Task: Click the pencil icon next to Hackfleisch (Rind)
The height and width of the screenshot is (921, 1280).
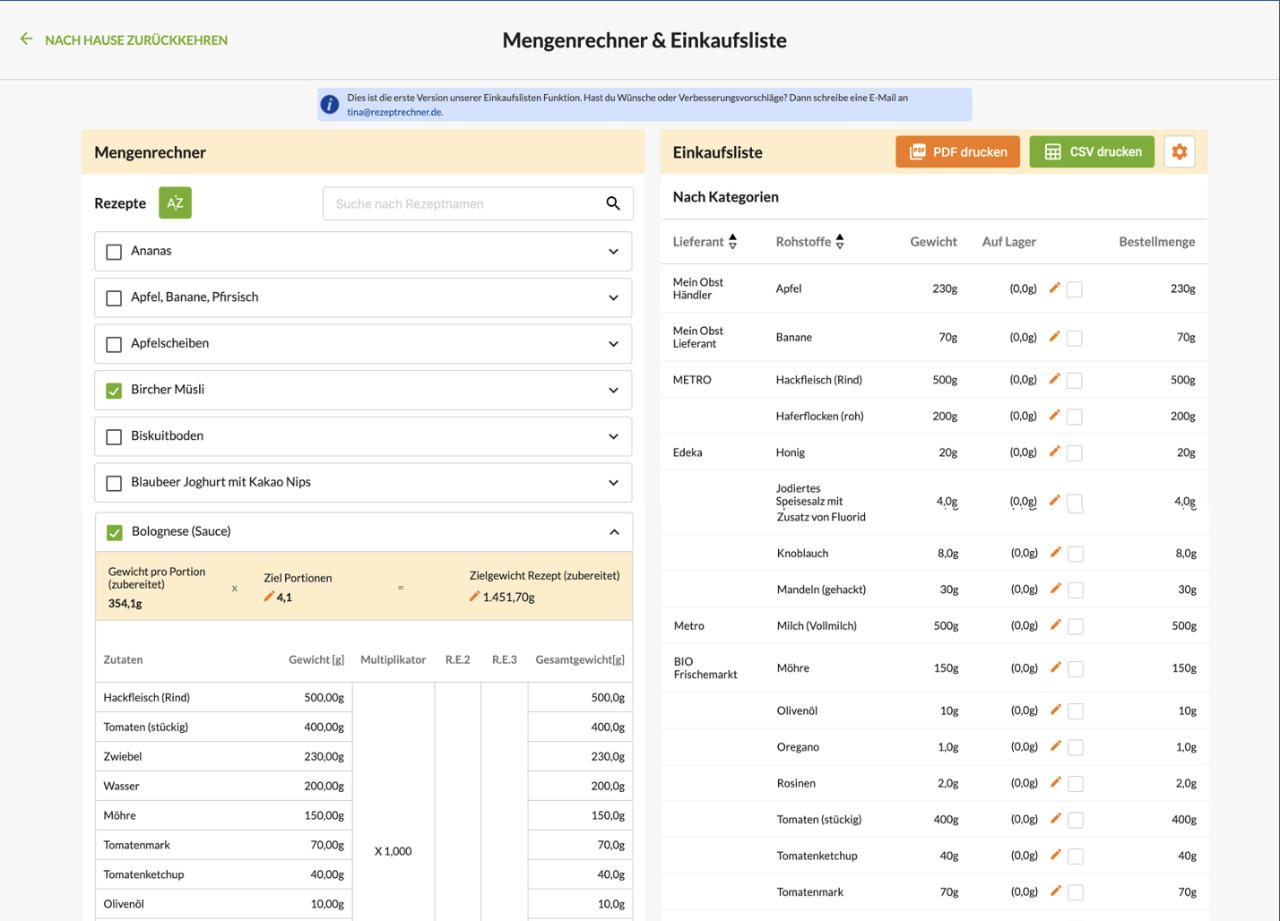Action: pyautogui.click(x=1054, y=379)
